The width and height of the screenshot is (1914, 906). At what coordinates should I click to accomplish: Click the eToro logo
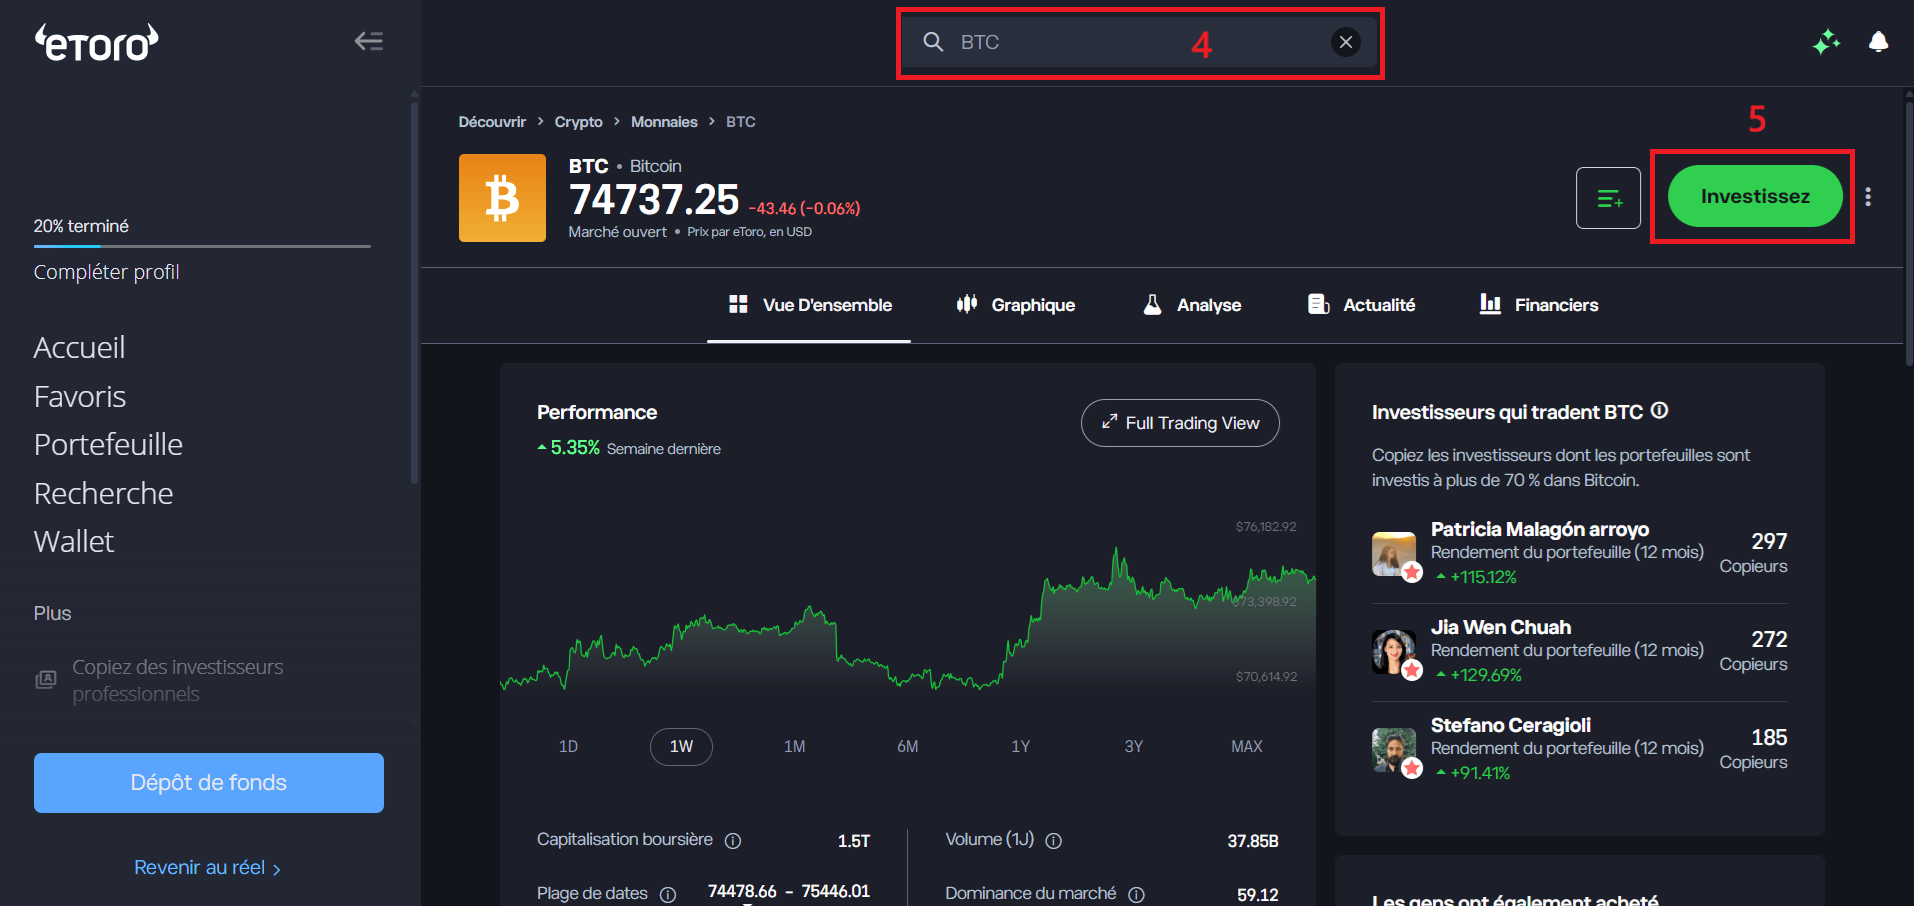tap(97, 42)
